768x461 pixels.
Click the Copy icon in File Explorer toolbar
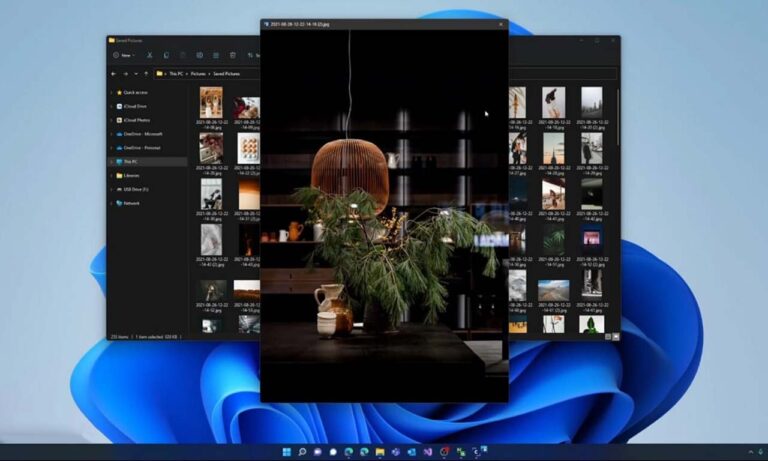click(x=166, y=55)
